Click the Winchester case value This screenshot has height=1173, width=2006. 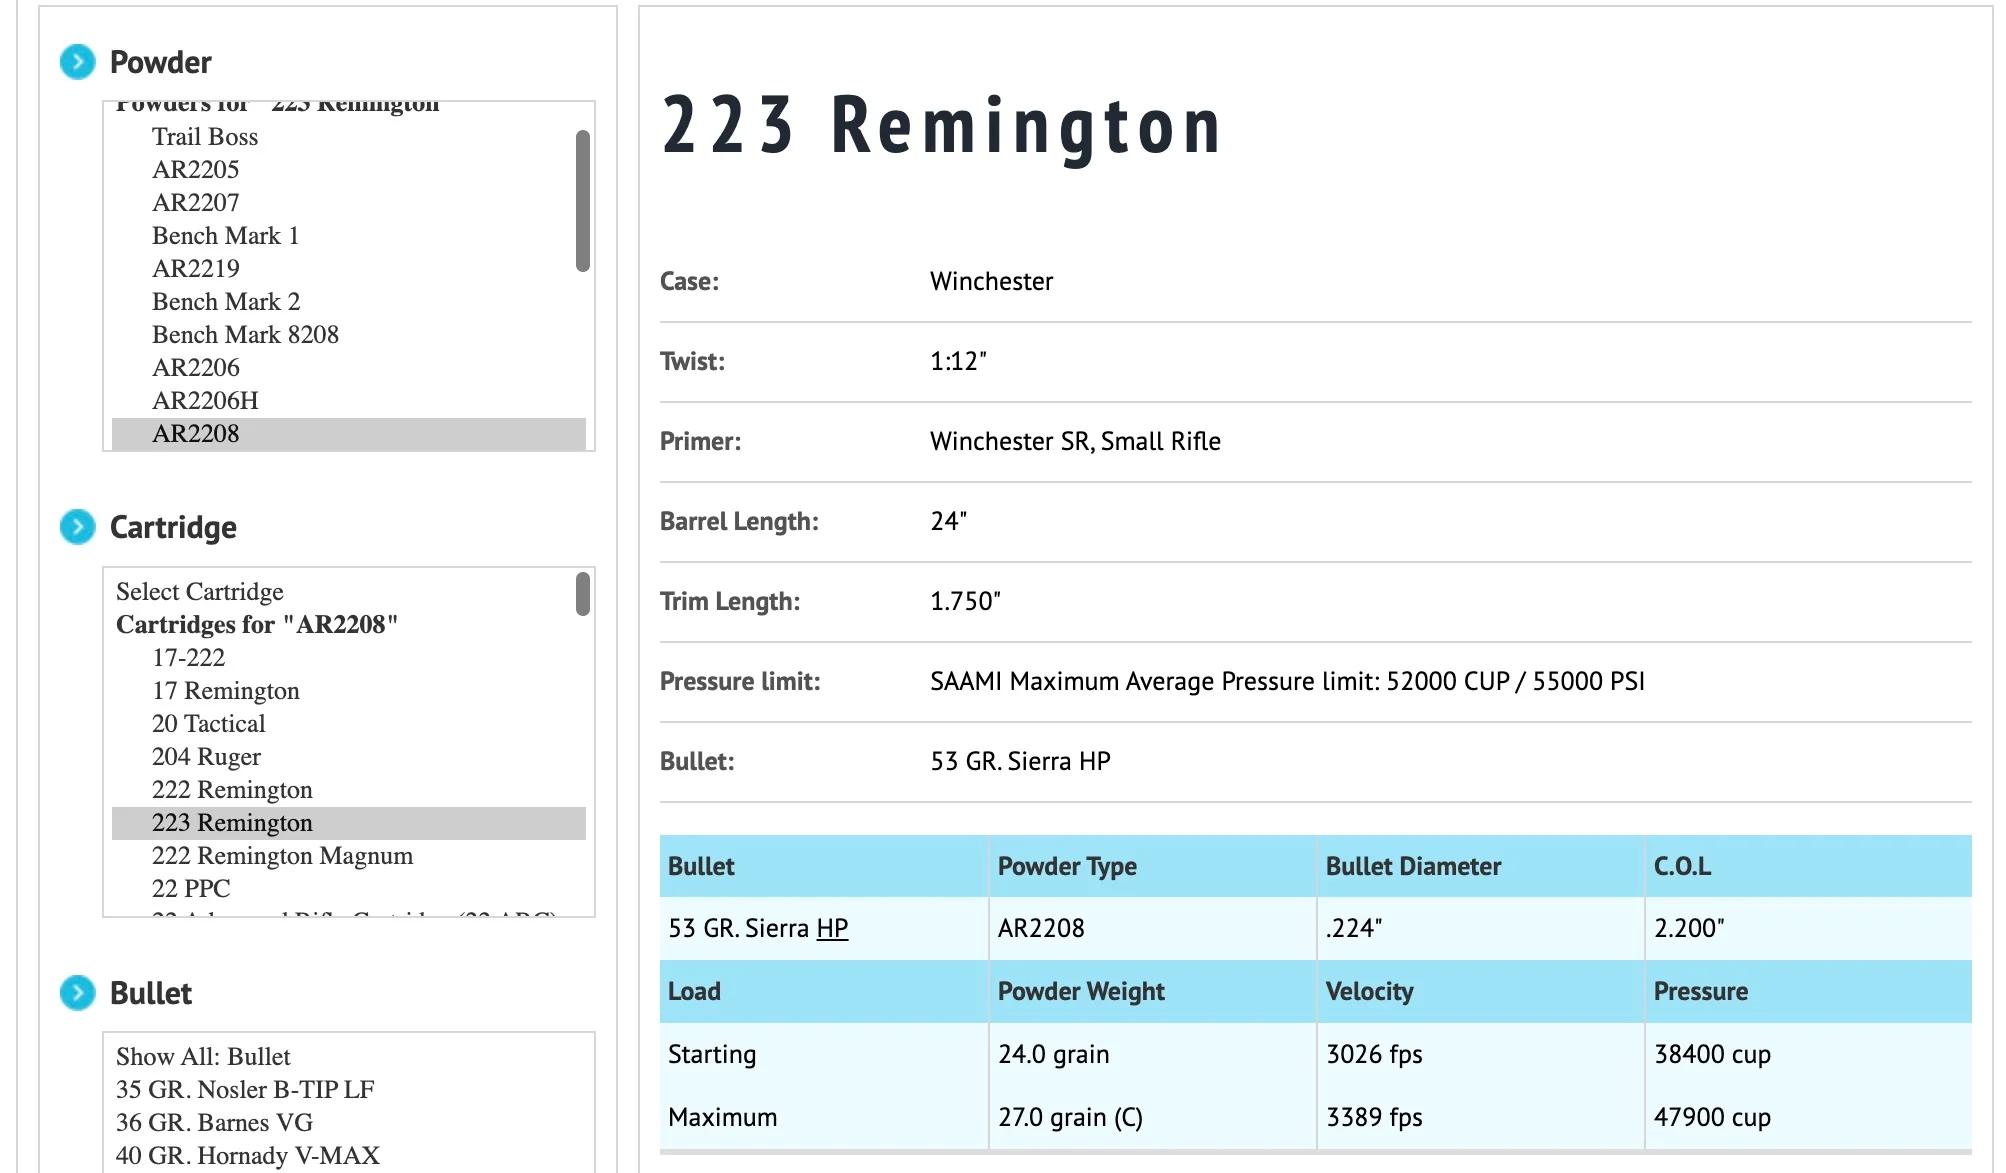[991, 281]
